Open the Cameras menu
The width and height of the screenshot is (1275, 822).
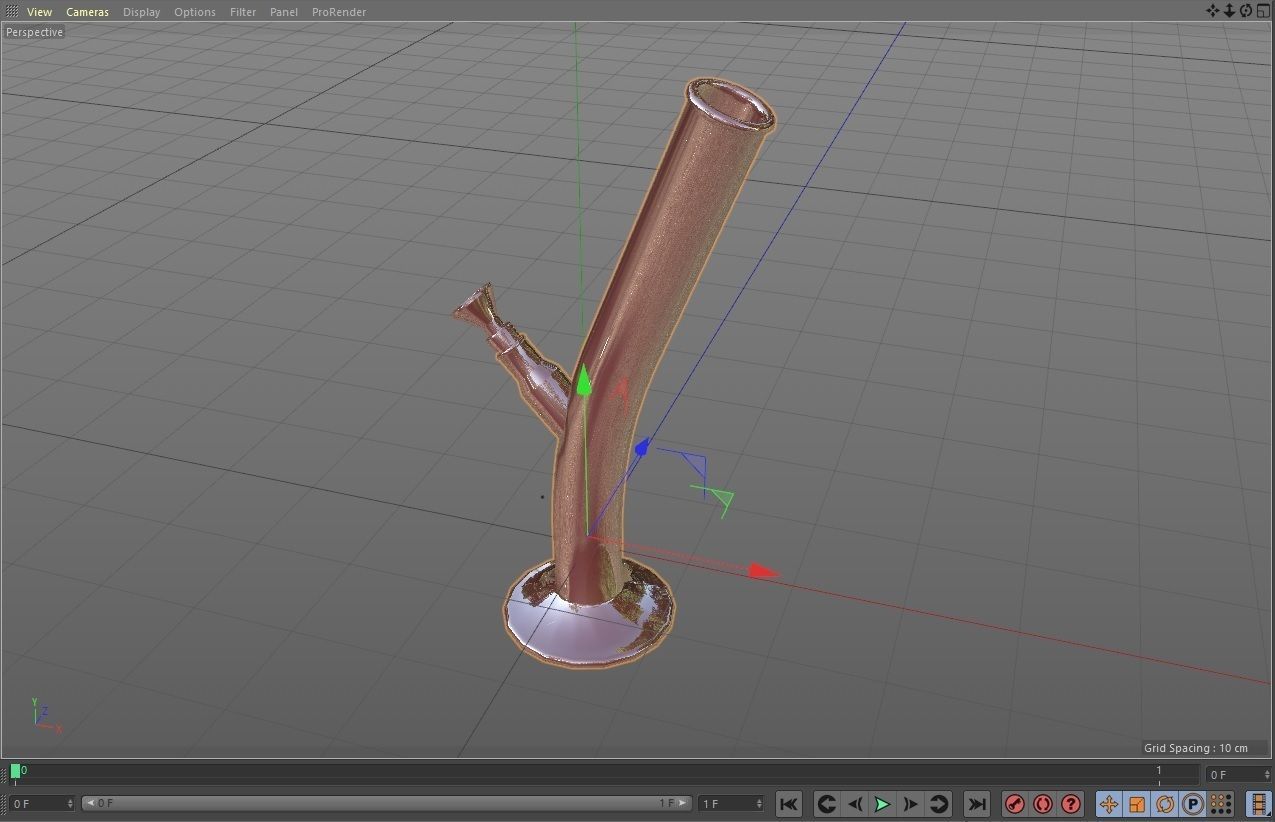click(88, 12)
